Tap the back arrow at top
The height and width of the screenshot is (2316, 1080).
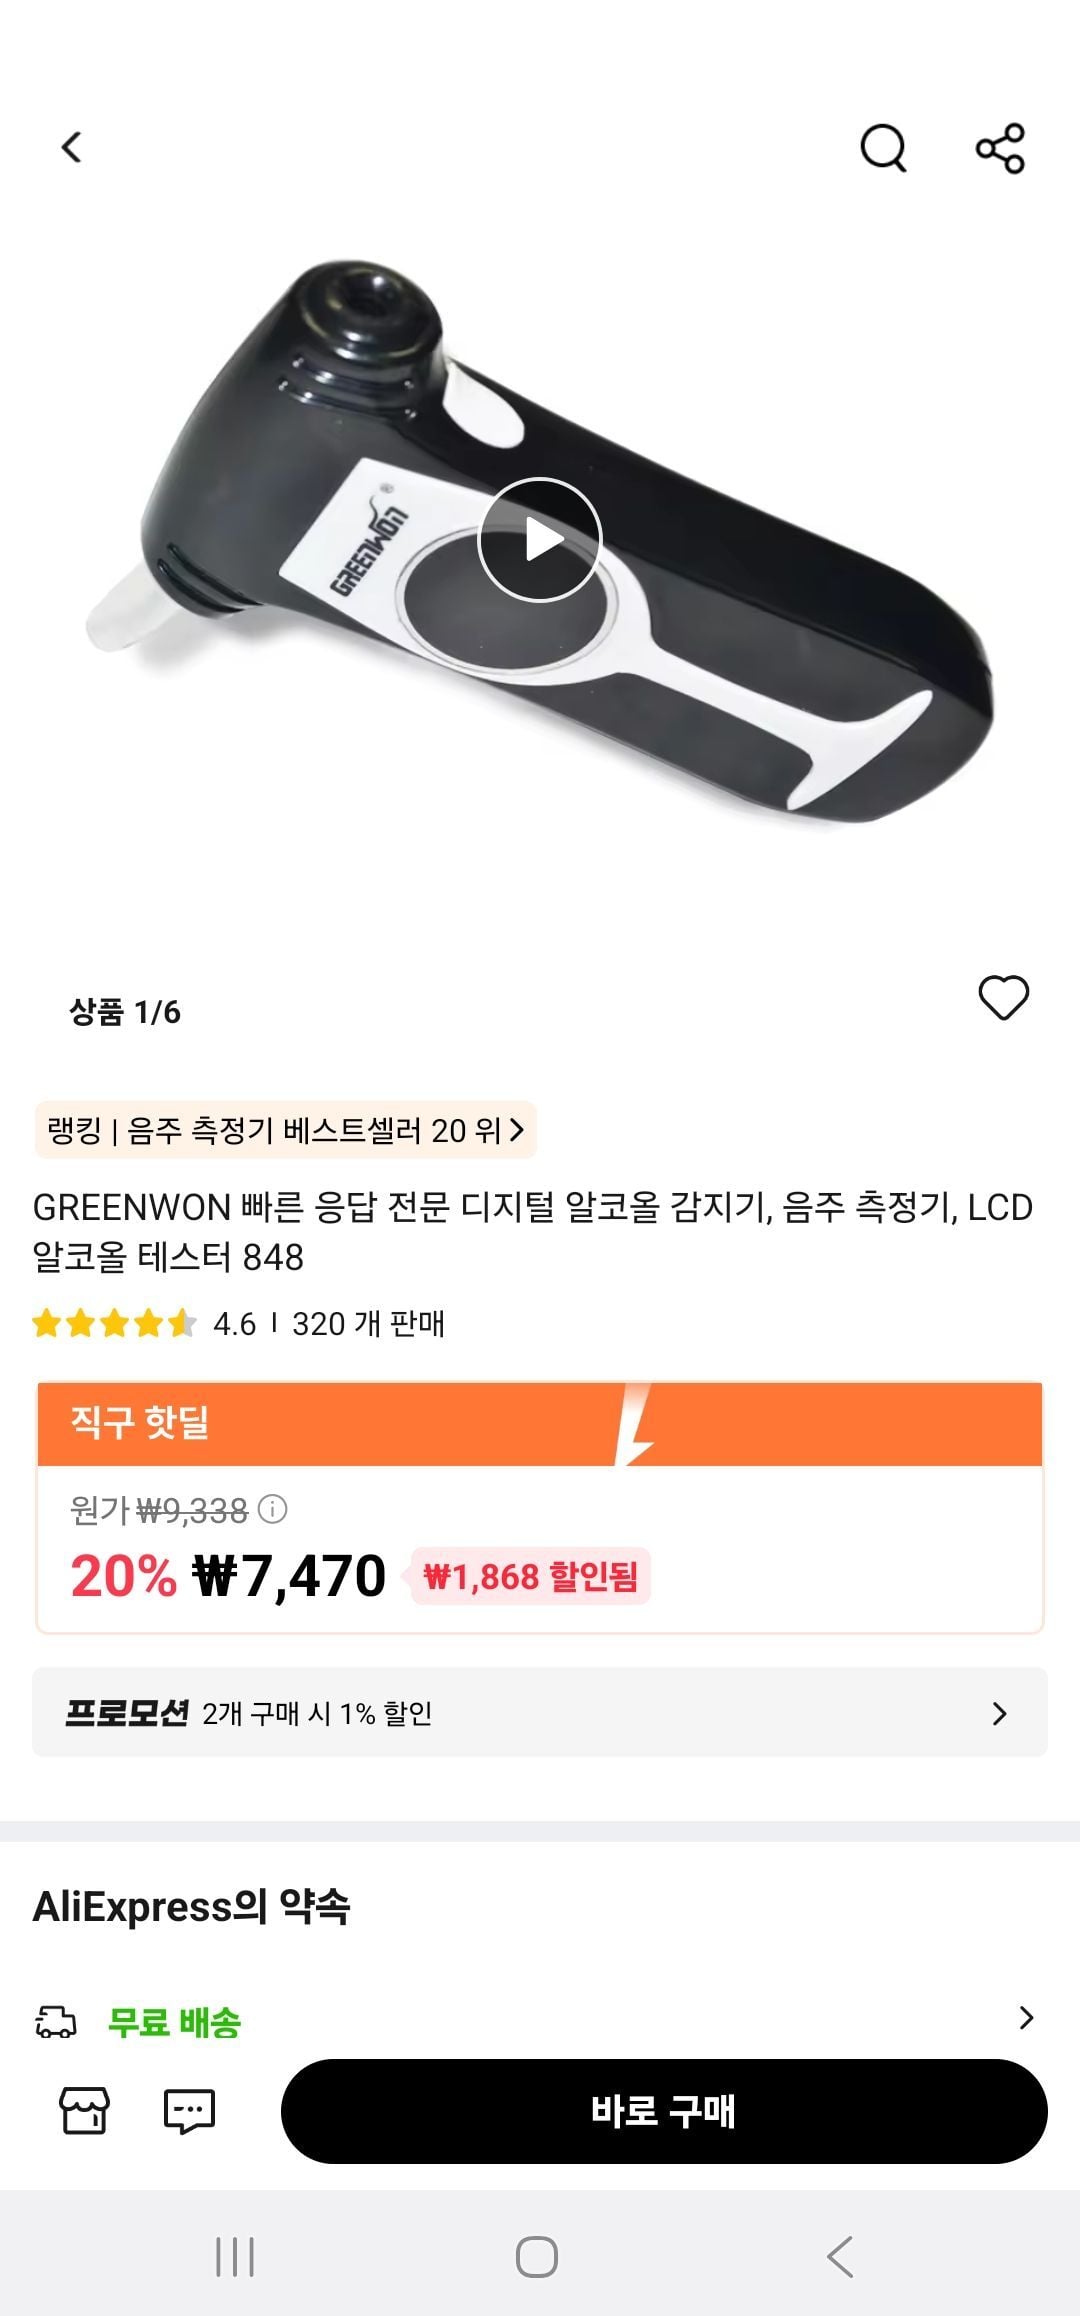(71, 148)
